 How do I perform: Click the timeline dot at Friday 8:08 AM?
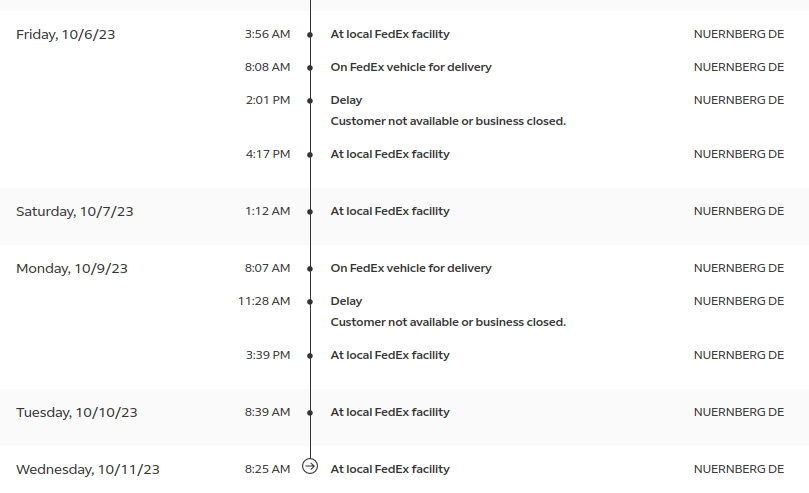(x=310, y=68)
